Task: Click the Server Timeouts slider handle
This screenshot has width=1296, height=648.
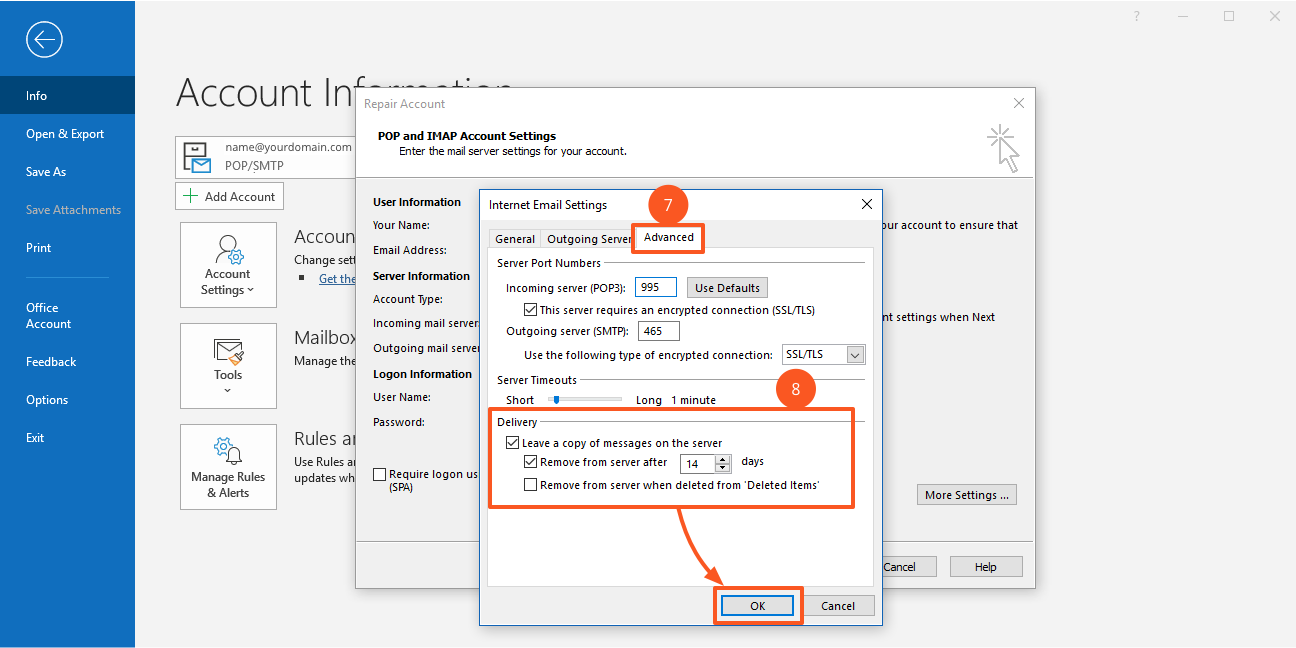Action: pyautogui.click(x=556, y=400)
